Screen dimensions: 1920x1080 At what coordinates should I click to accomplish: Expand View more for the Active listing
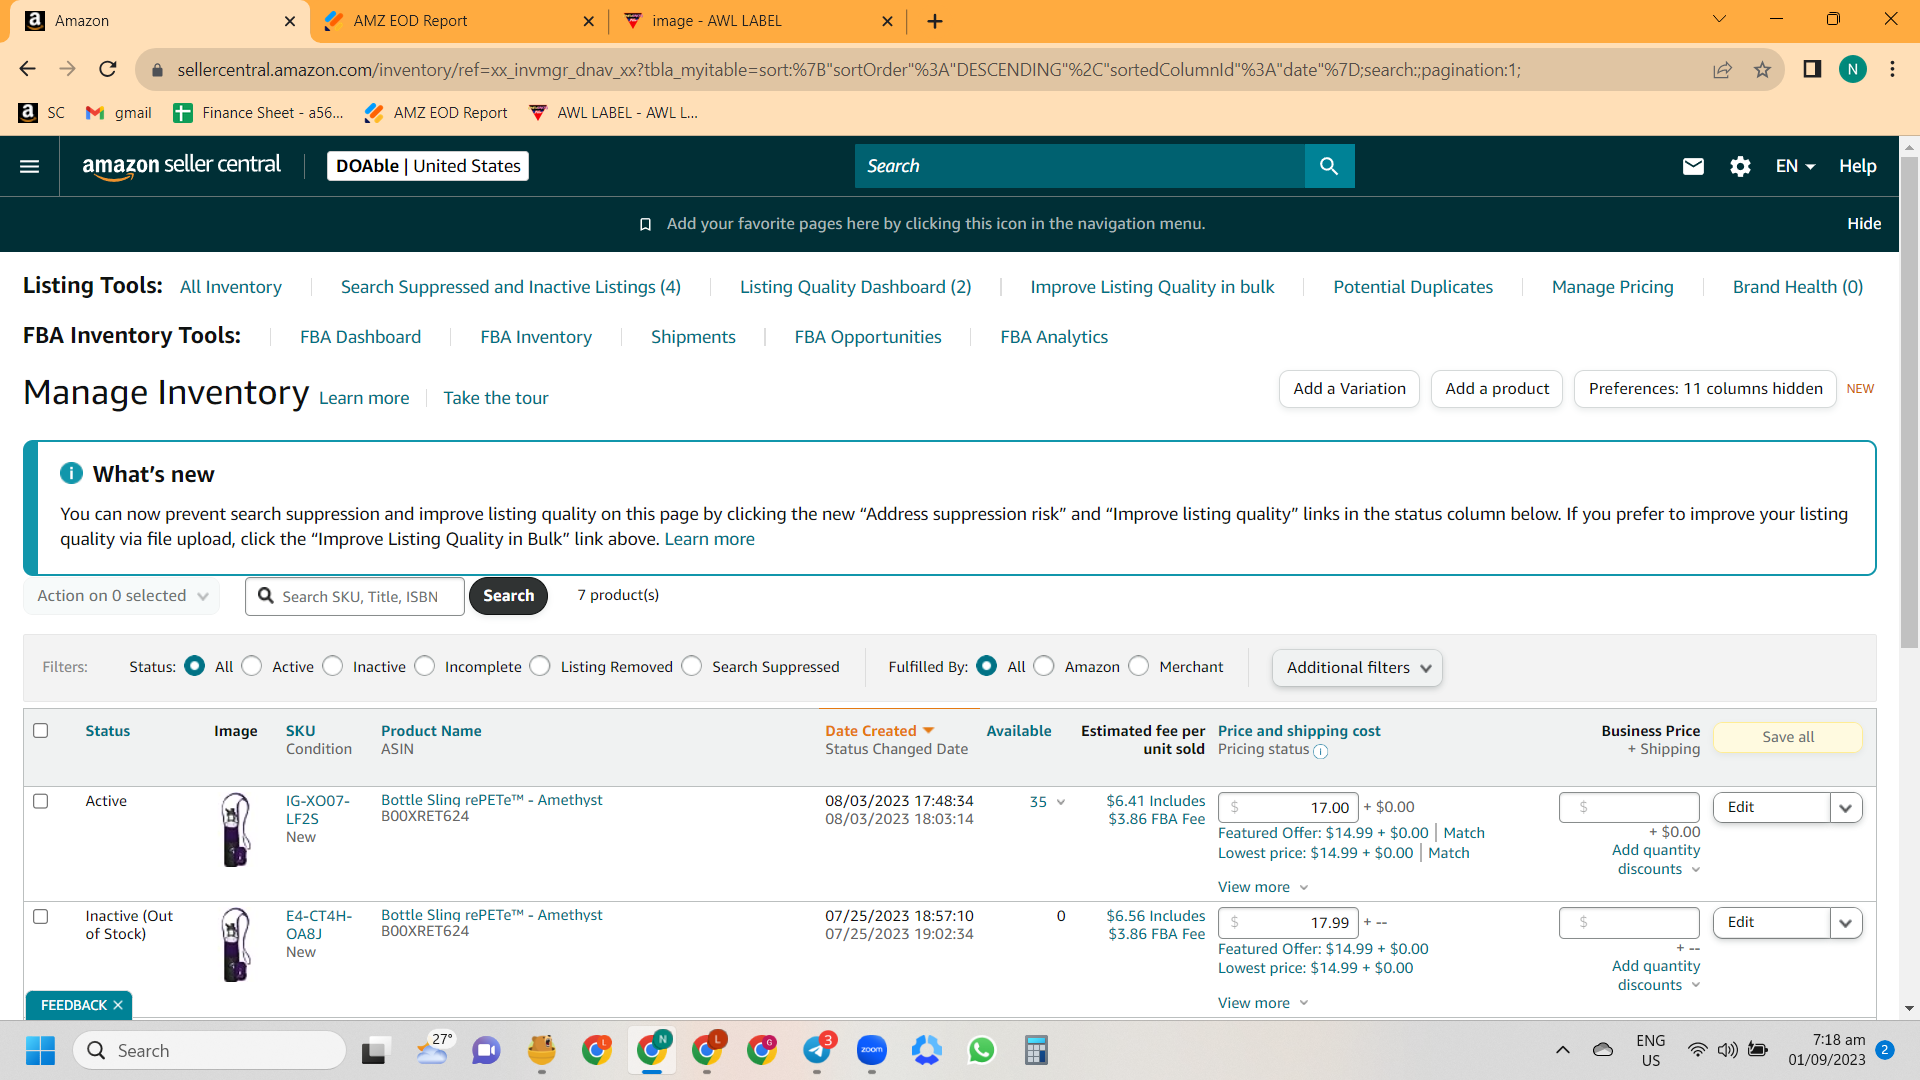click(1263, 887)
